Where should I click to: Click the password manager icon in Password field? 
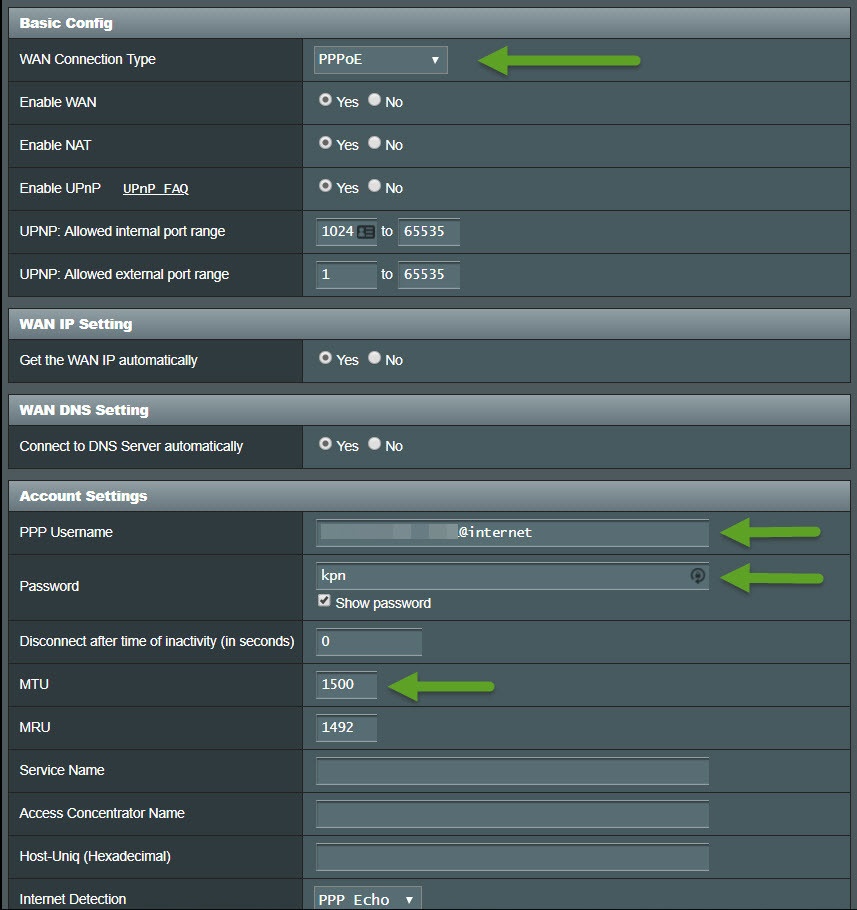click(x=698, y=576)
